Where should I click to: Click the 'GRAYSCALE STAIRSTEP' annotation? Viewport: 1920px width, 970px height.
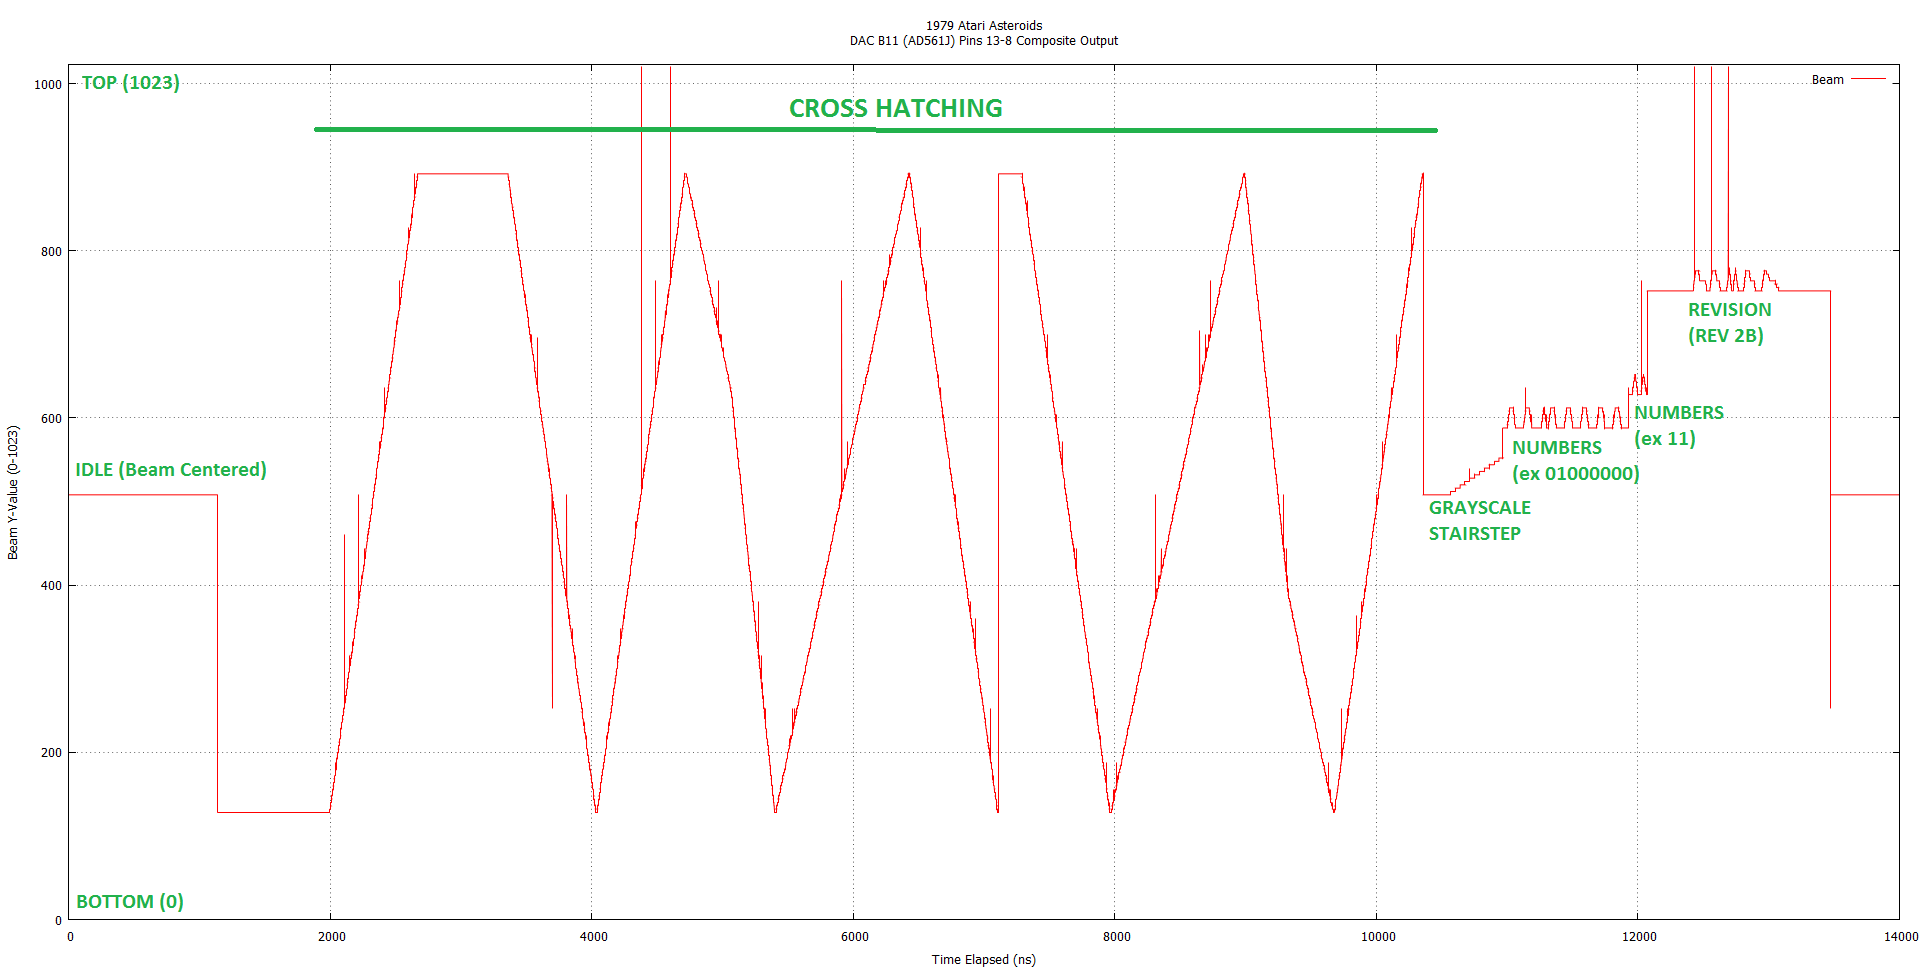click(1479, 521)
